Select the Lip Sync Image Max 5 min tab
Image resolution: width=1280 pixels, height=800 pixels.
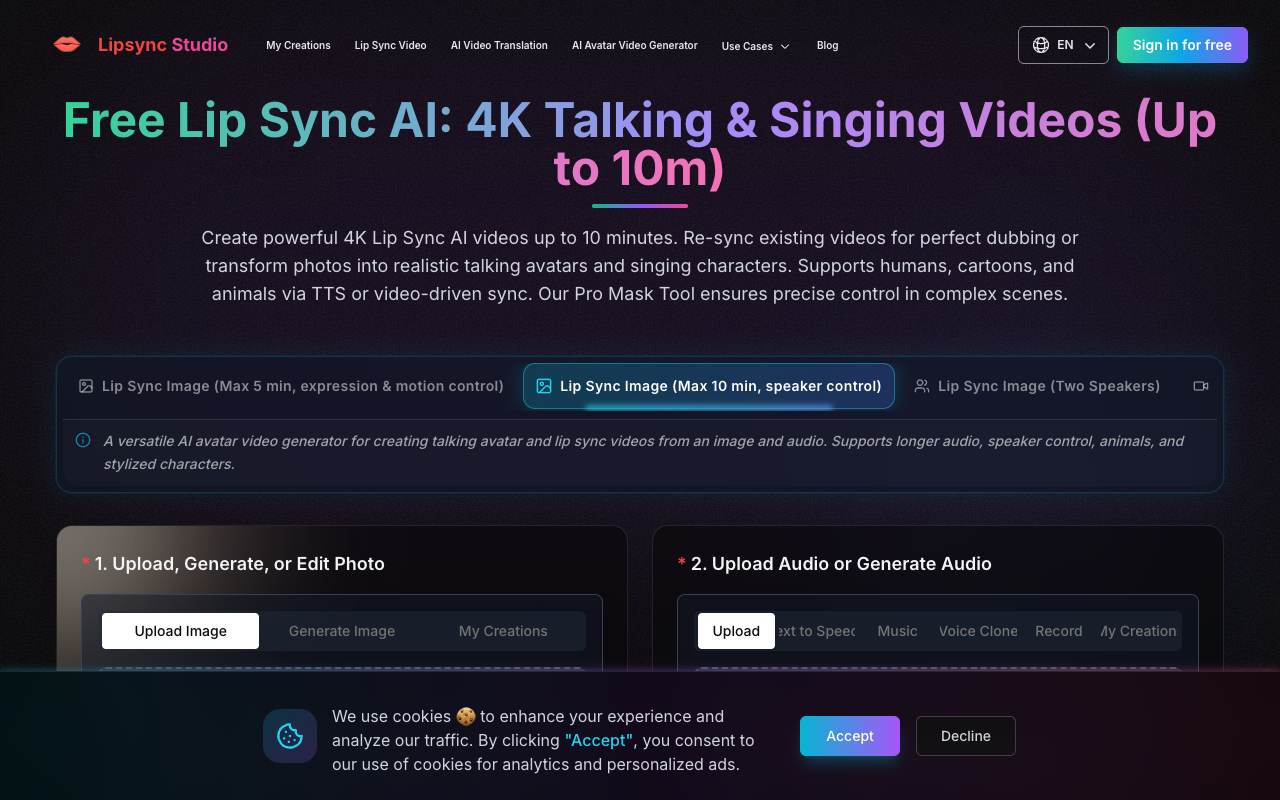click(291, 386)
